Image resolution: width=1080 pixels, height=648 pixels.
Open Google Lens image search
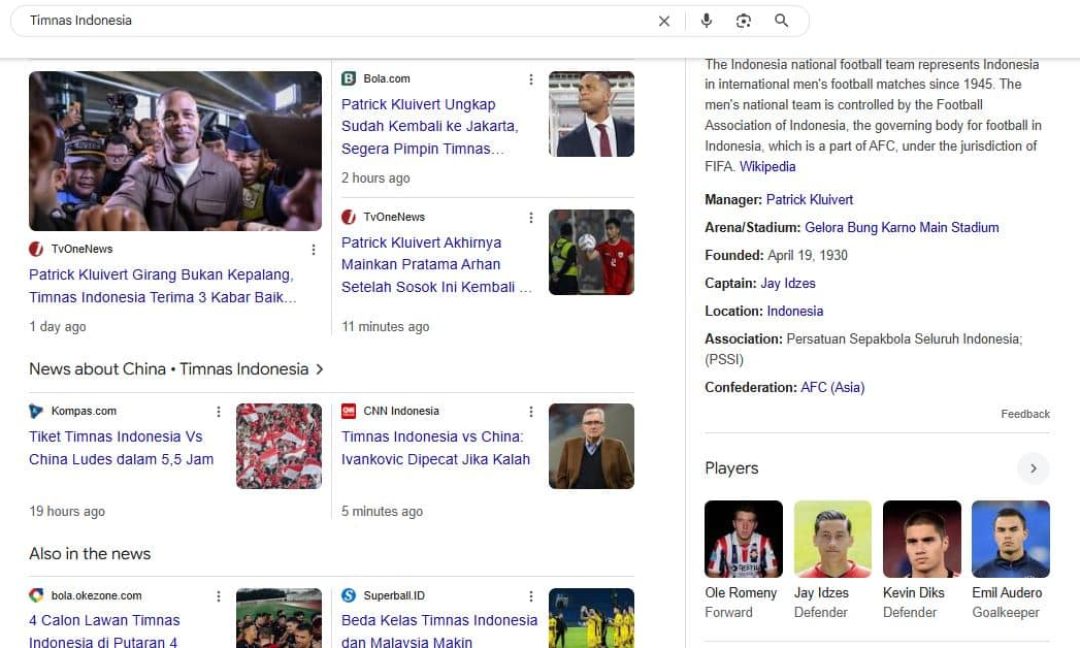click(x=743, y=20)
